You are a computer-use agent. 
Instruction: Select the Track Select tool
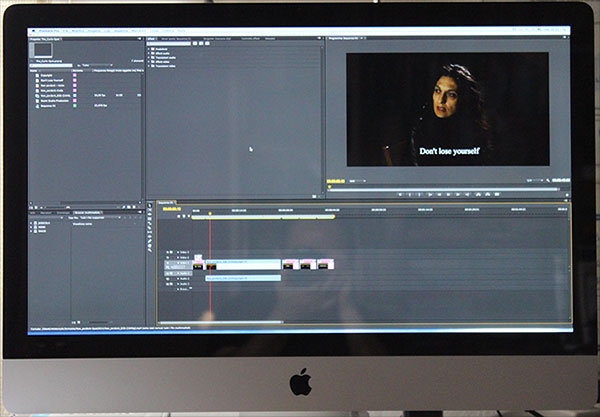point(150,210)
